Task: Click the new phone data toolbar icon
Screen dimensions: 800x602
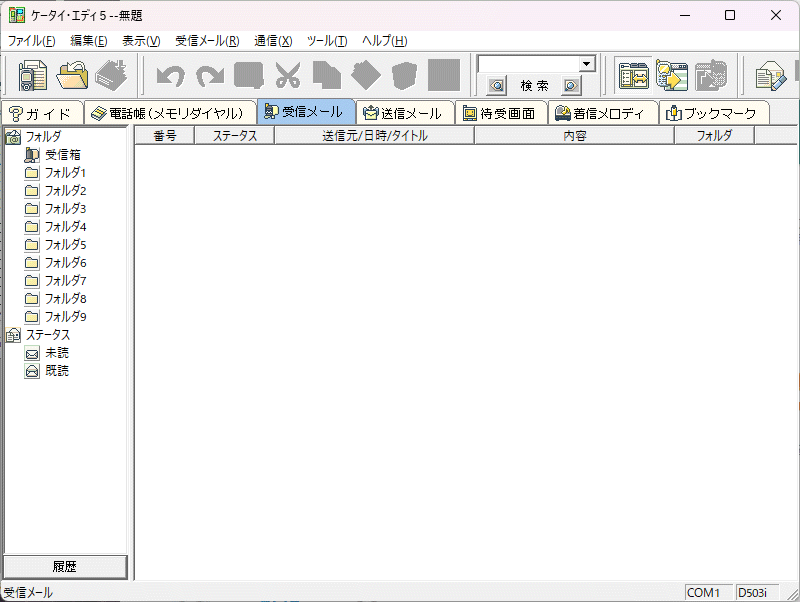Action: (x=33, y=76)
